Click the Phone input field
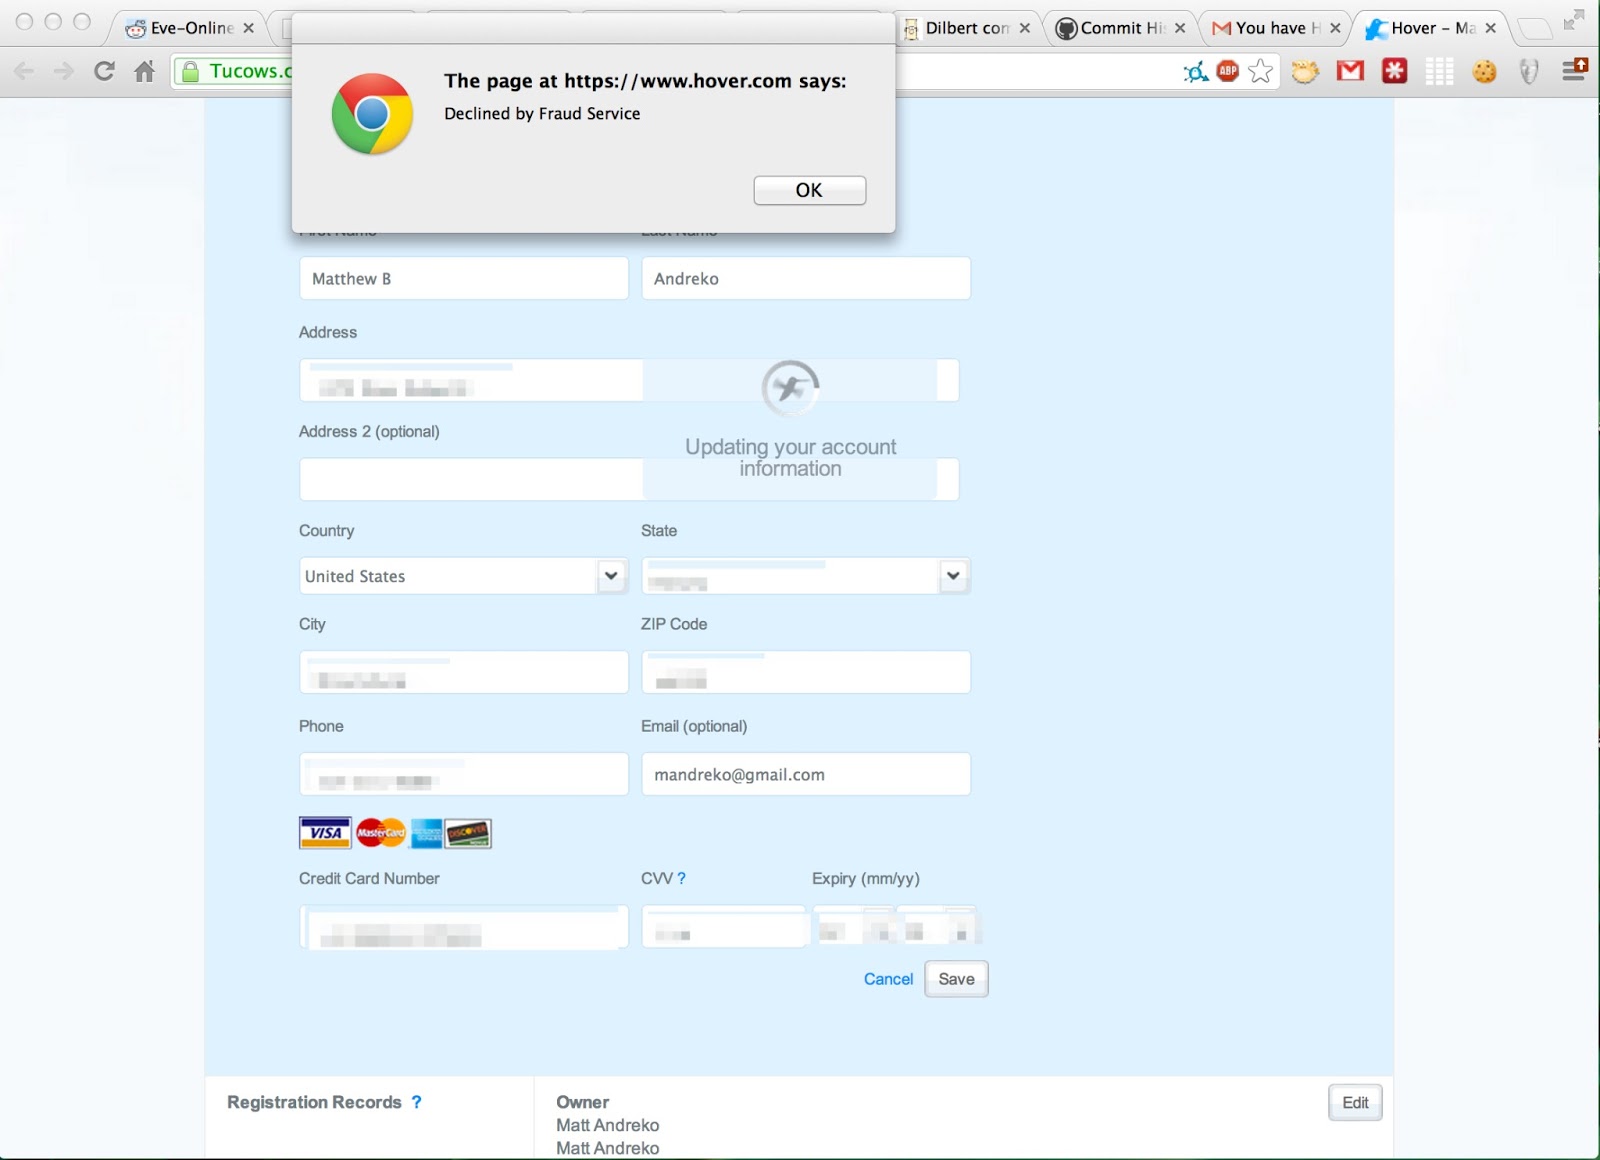Viewport: 1600px width, 1160px height. click(x=464, y=774)
